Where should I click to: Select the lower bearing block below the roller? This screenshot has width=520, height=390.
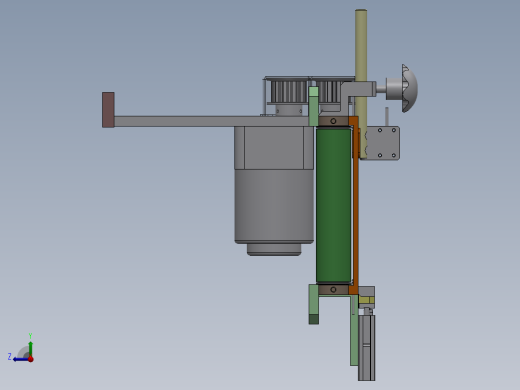(x=333, y=289)
